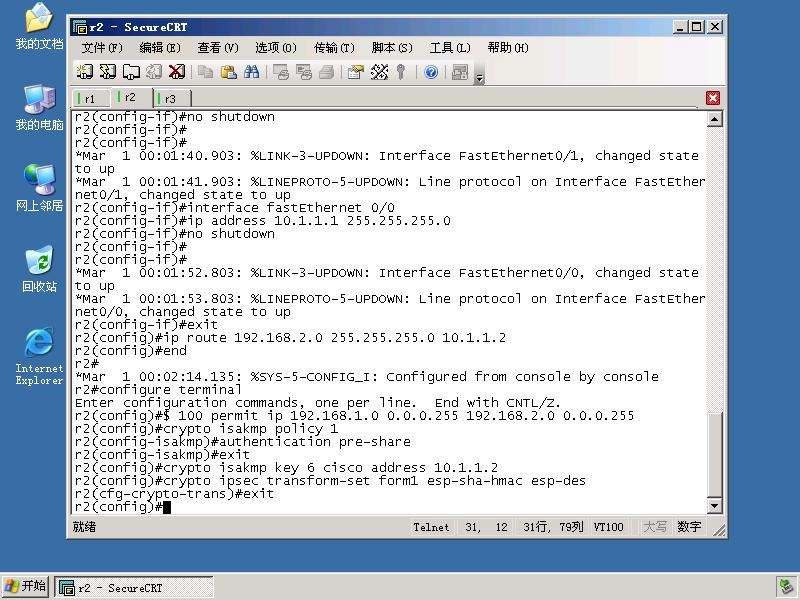Open Connect in Tab toolbar icon
The width and height of the screenshot is (800, 600).
(x=131, y=72)
